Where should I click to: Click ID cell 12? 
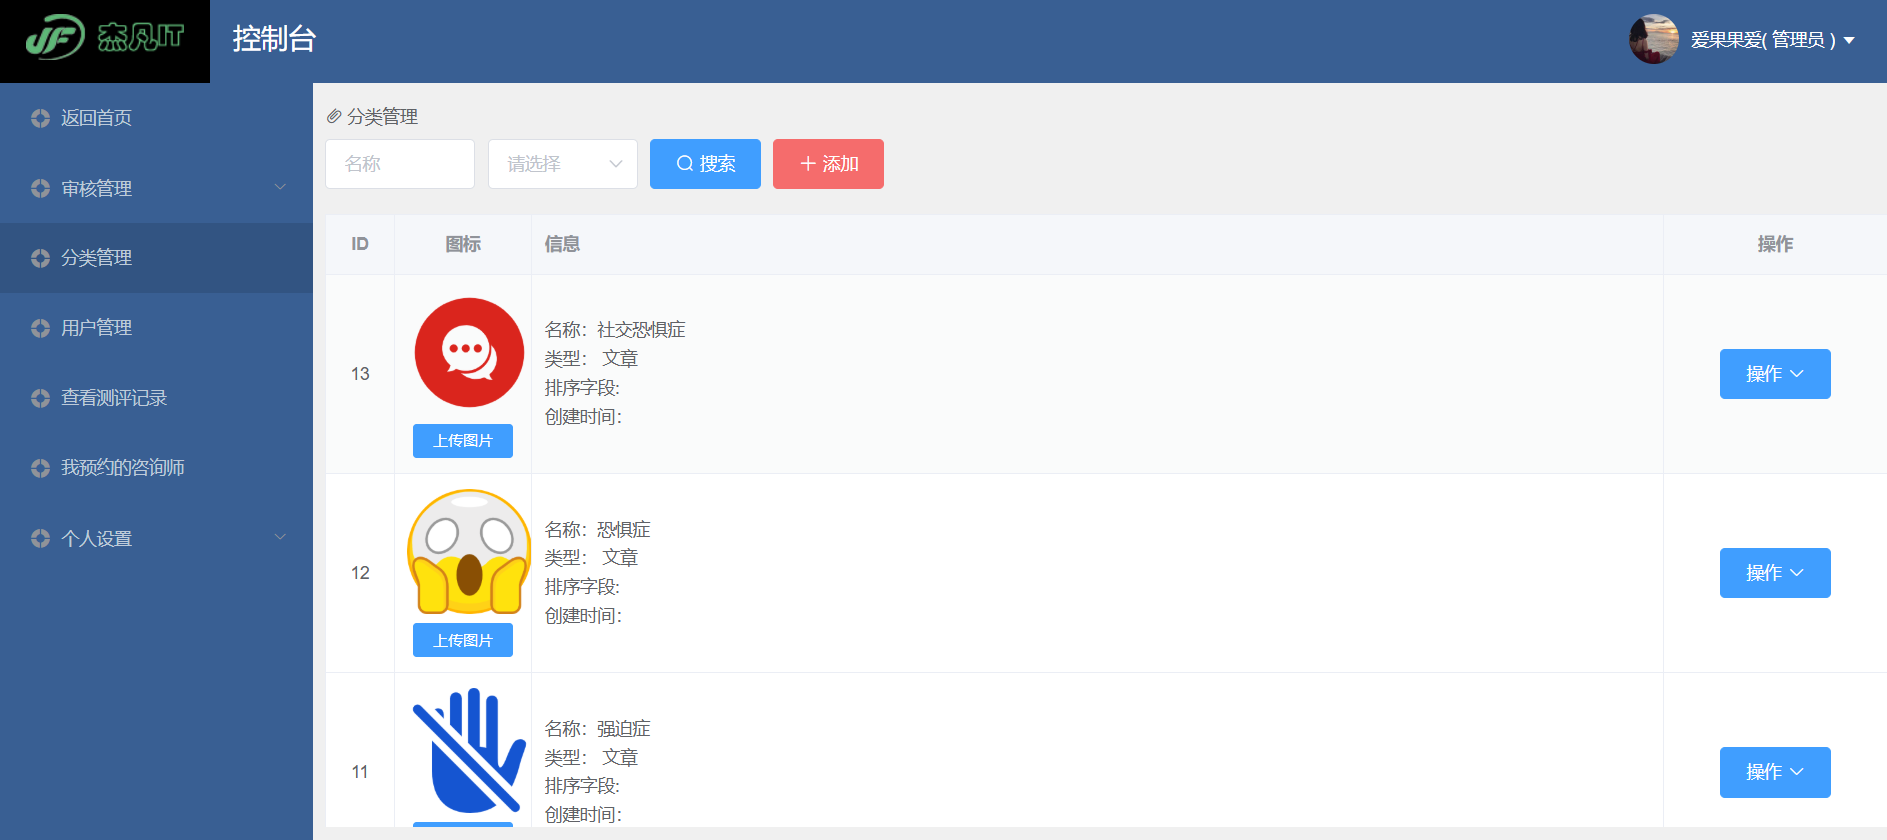coord(360,573)
